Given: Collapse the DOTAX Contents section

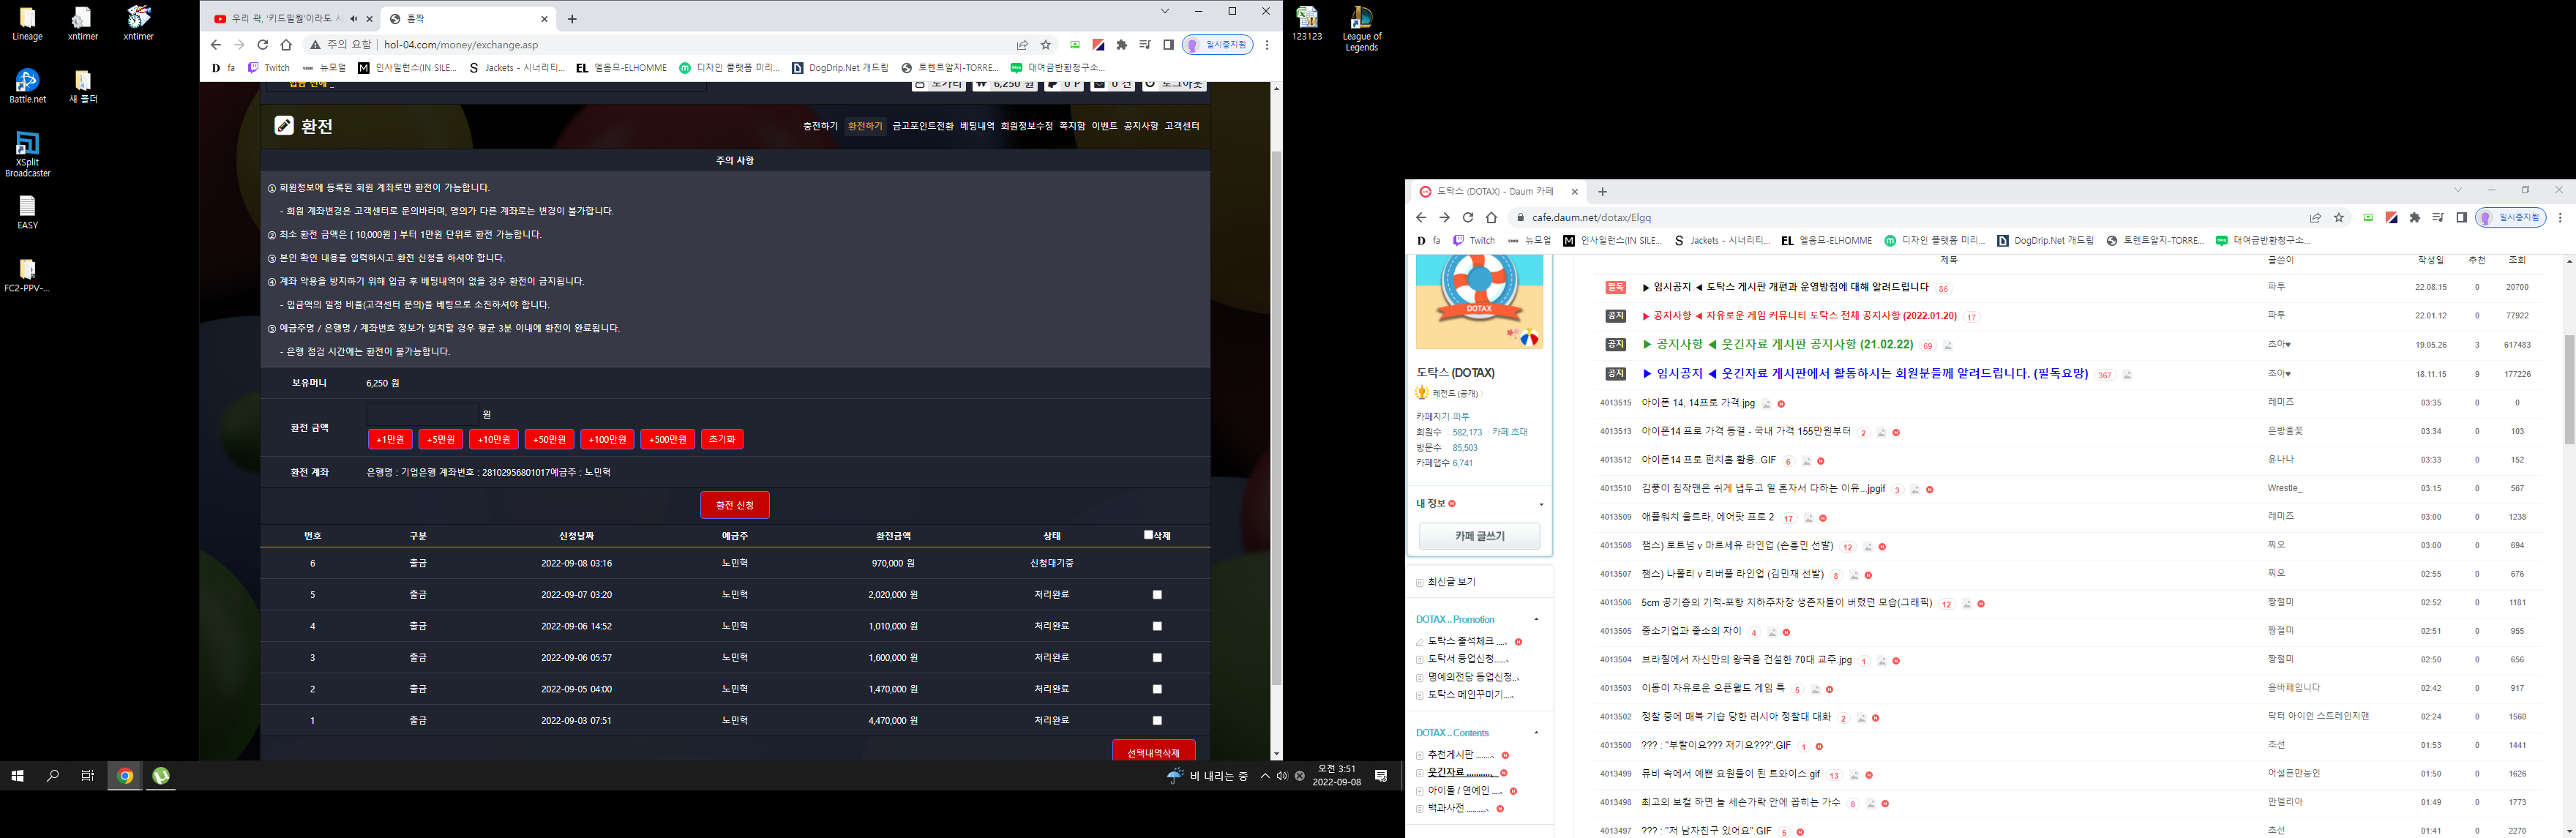Looking at the screenshot, I should (1536, 733).
